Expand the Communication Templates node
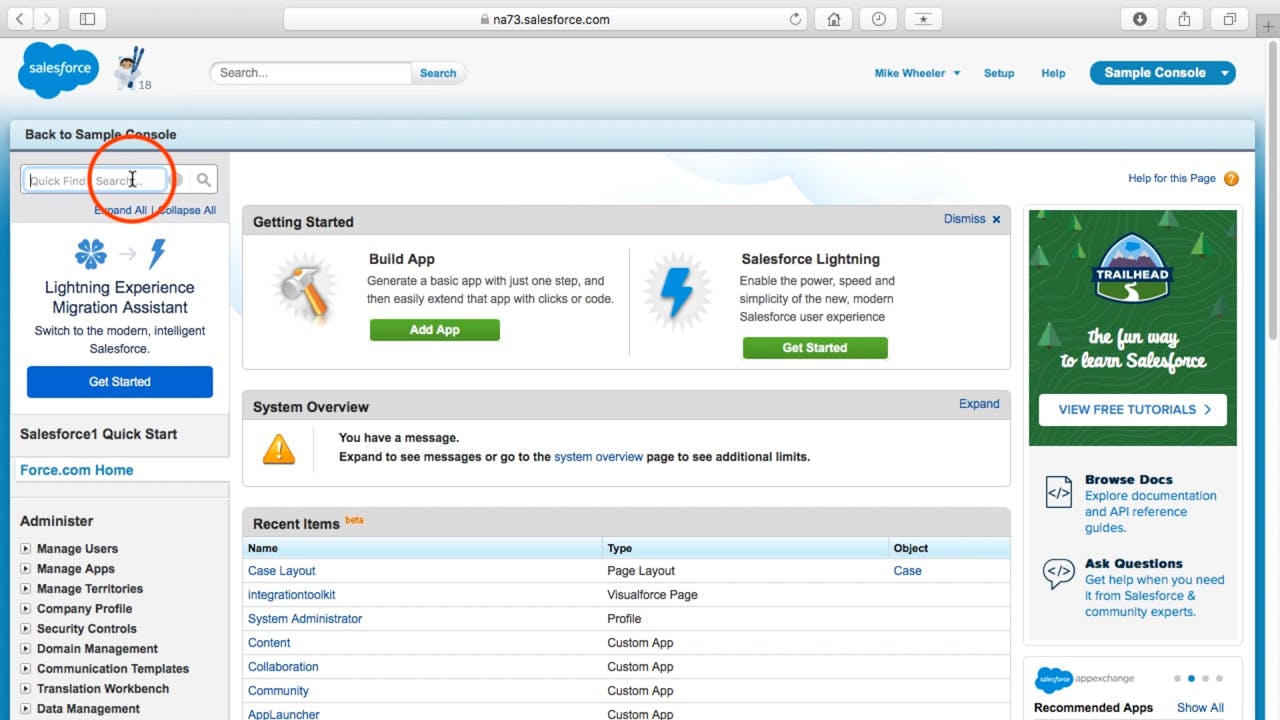This screenshot has height=720, width=1280. pos(26,669)
